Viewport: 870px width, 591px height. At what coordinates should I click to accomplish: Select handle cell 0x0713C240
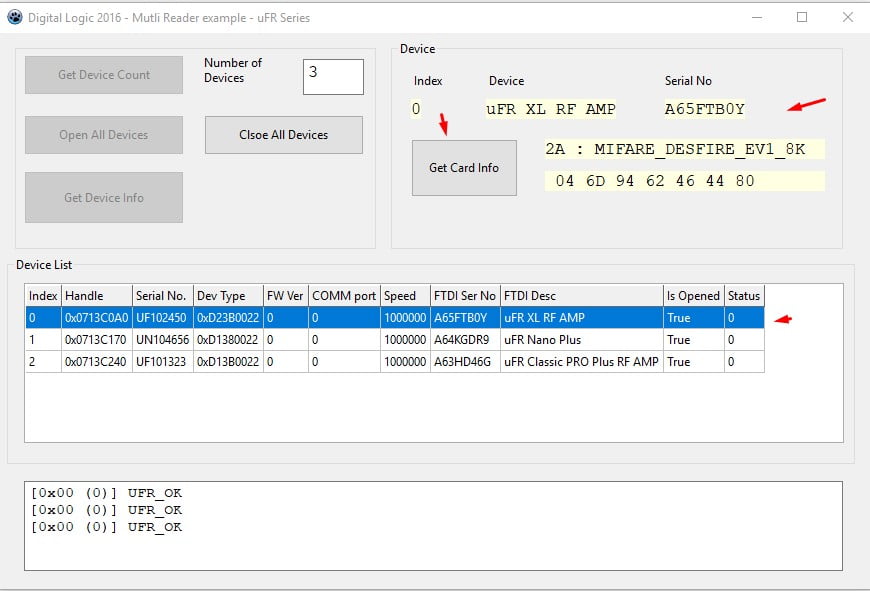(x=97, y=362)
